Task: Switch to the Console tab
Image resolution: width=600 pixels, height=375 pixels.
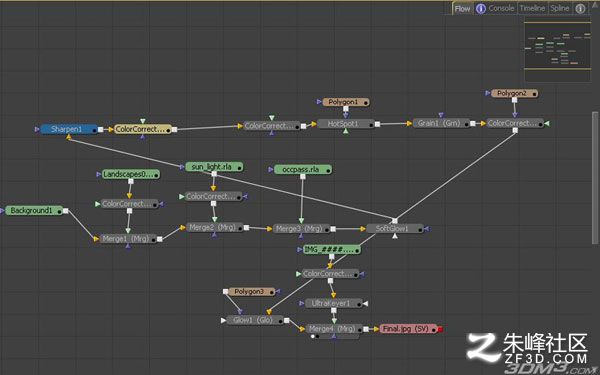Action: [501, 8]
